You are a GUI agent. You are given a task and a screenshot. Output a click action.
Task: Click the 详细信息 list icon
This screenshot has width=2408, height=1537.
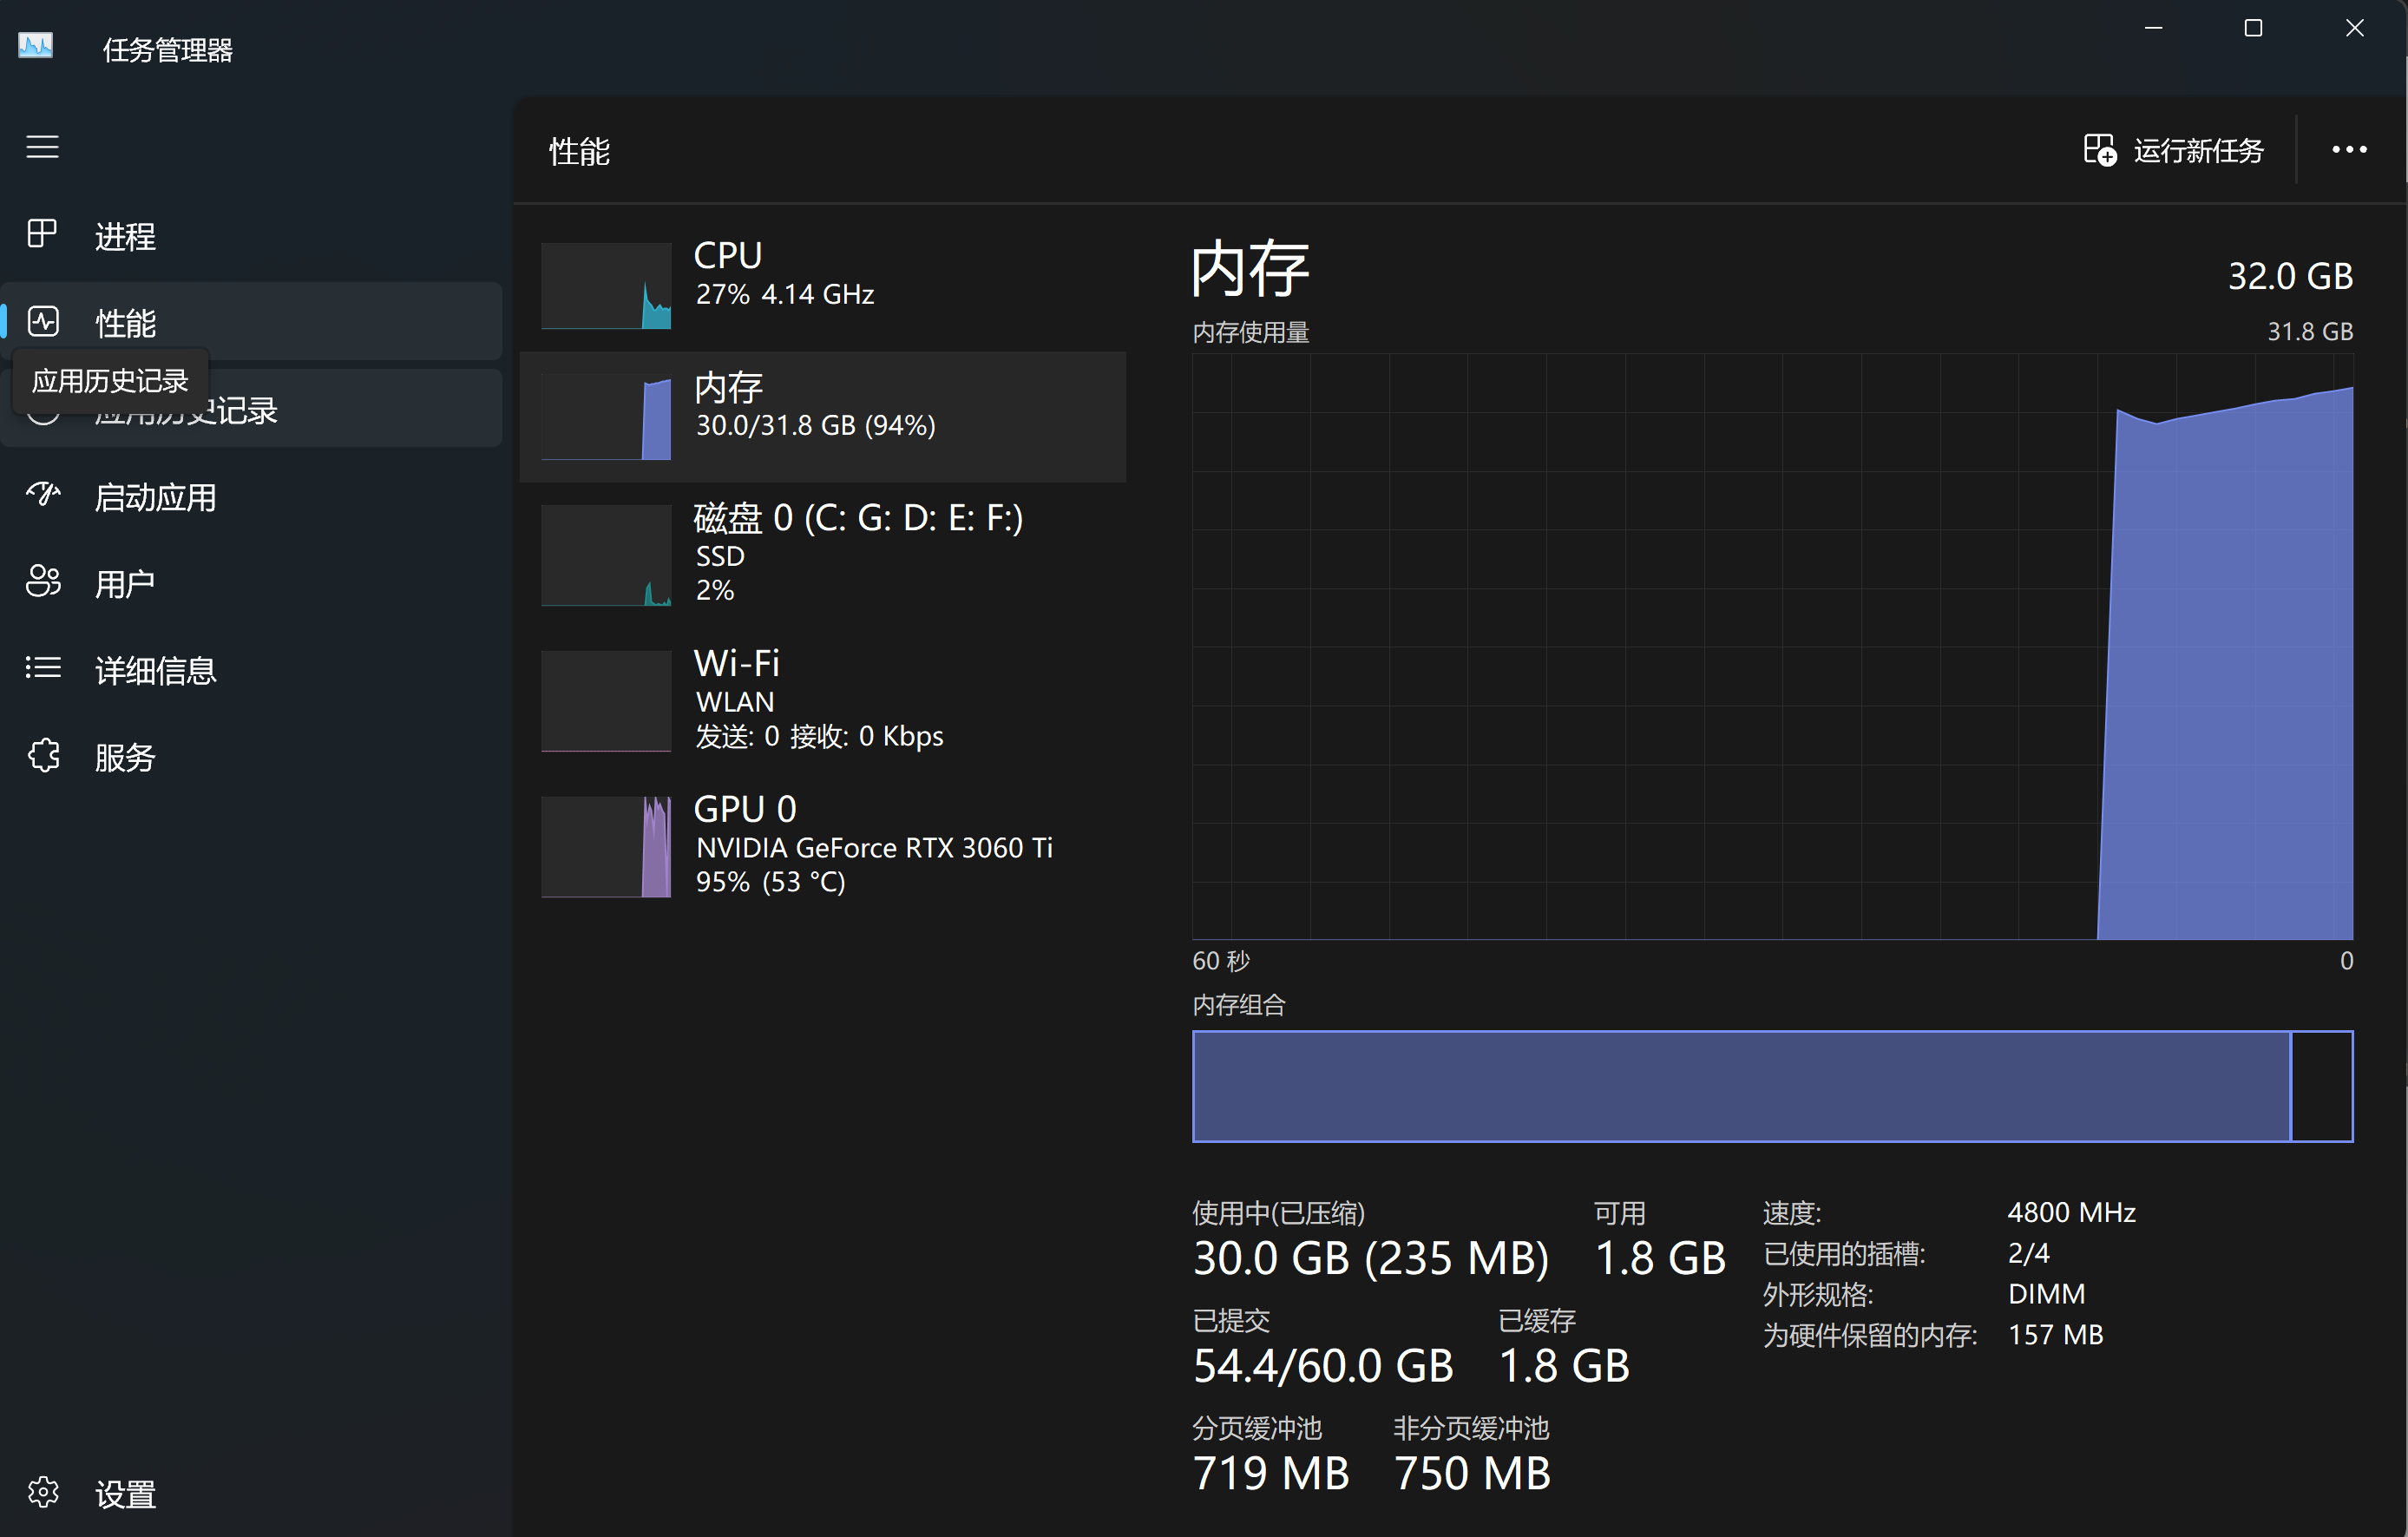pos(43,668)
